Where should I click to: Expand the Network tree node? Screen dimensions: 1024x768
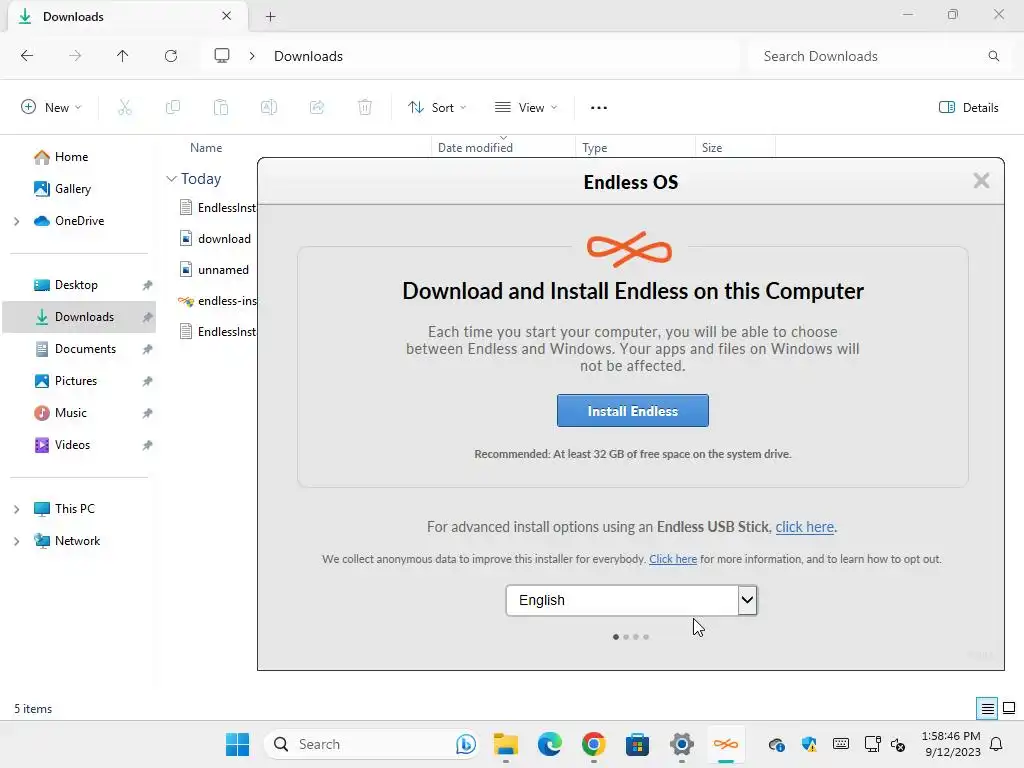[x=16, y=541]
